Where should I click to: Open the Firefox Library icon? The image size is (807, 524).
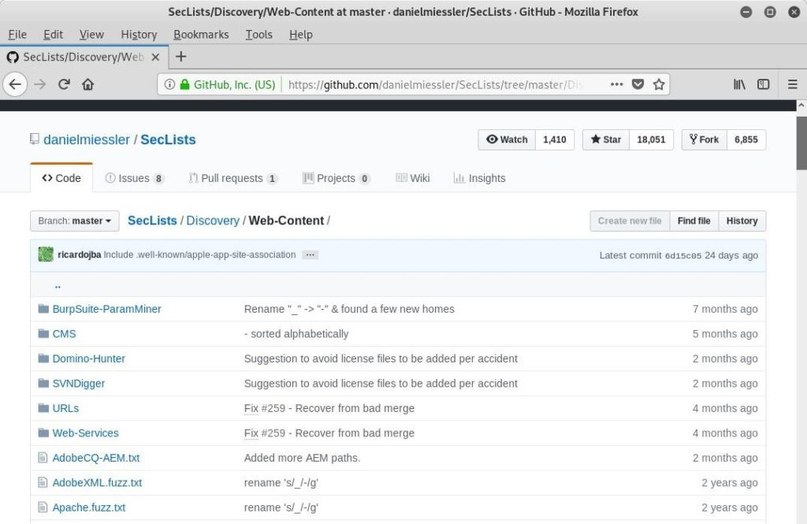click(x=739, y=85)
